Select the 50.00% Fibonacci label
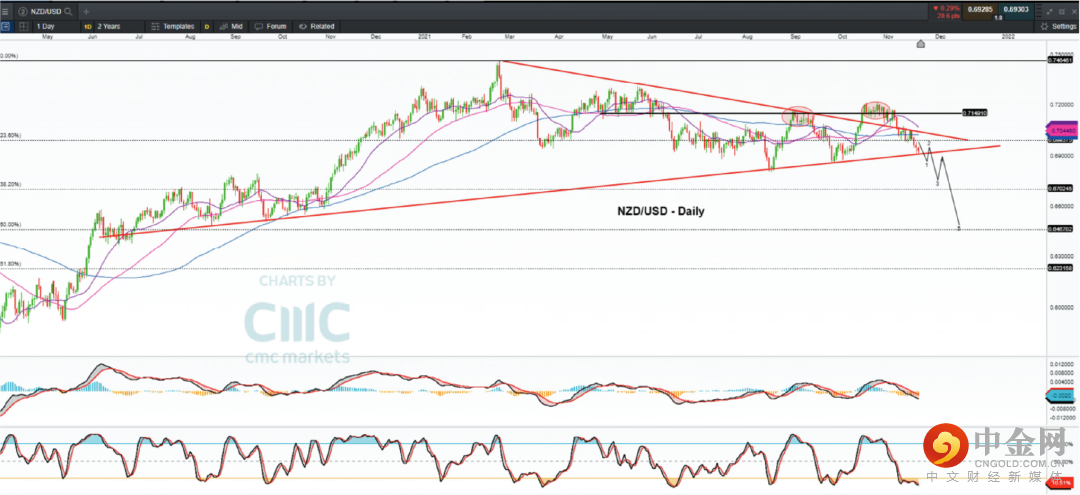The image size is (1080, 495). (10, 224)
